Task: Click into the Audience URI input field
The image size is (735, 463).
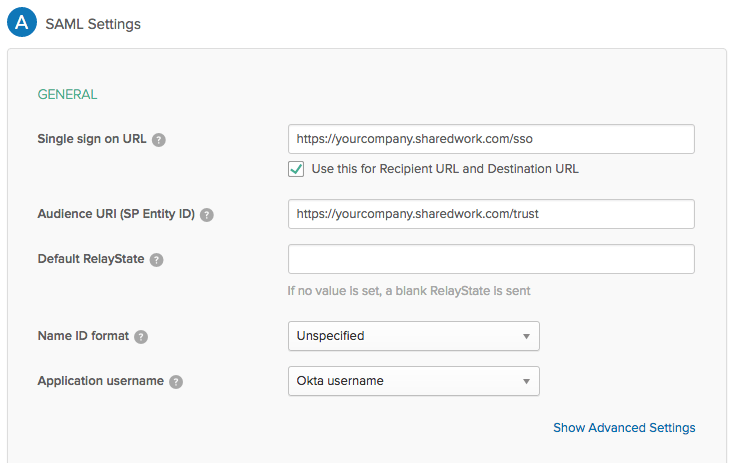Action: (x=490, y=214)
